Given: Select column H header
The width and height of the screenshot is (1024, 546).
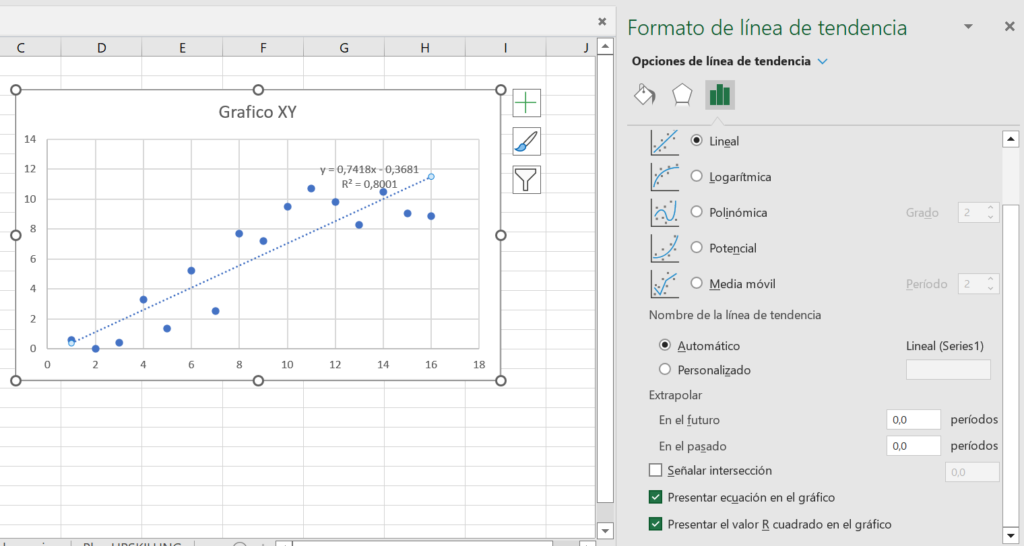Looking at the screenshot, I should point(424,48).
